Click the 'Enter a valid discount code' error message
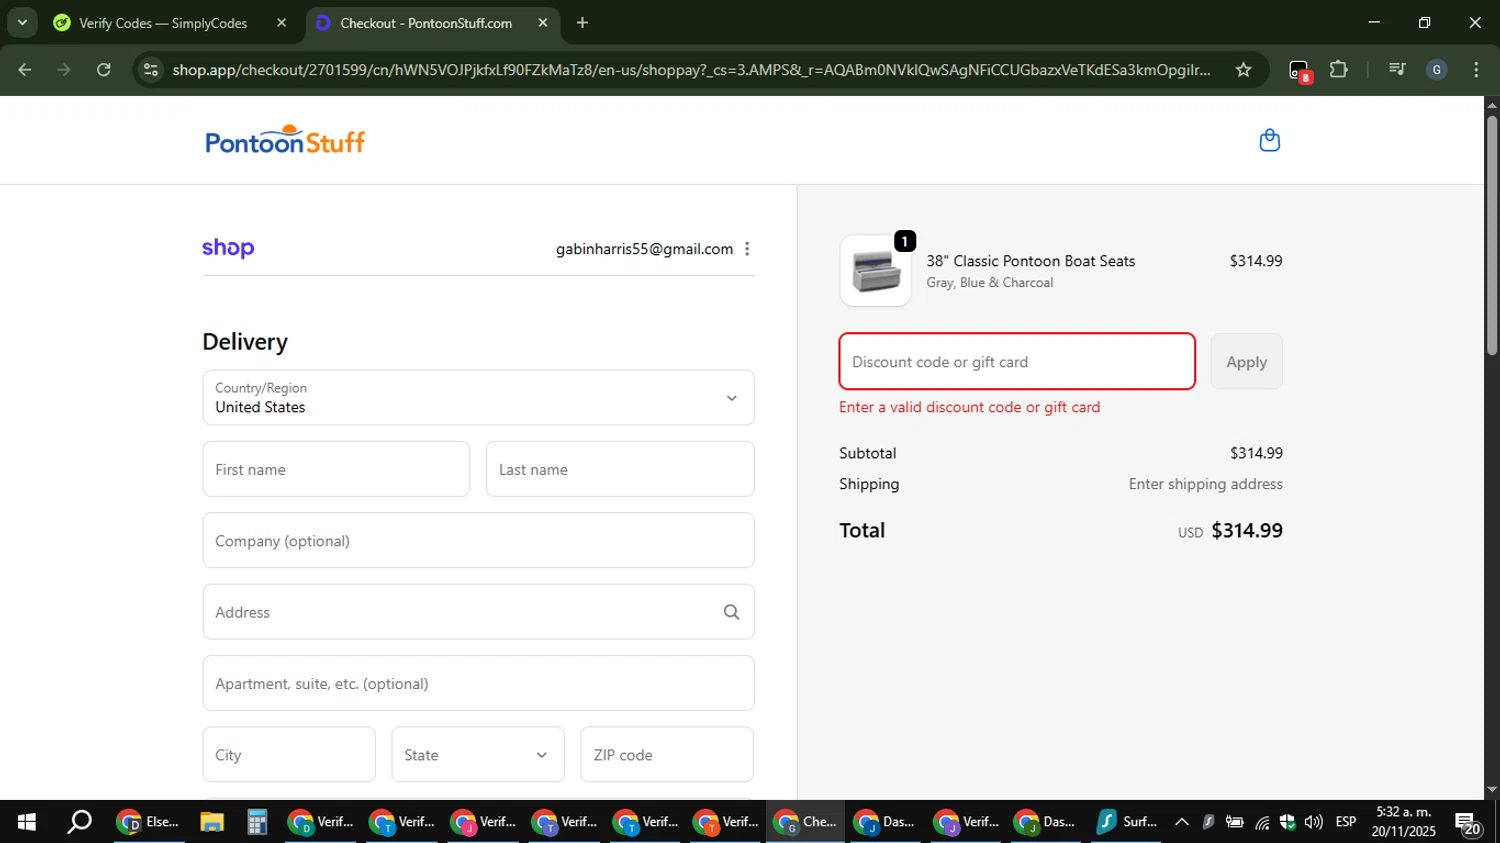The width and height of the screenshot is (1500, 843). tap(969, 407)
